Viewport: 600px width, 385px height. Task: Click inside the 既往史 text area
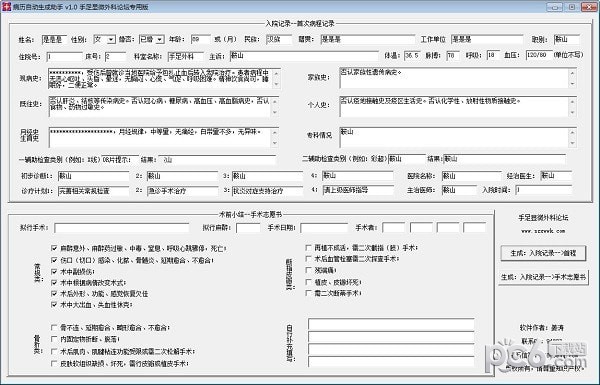160,106
